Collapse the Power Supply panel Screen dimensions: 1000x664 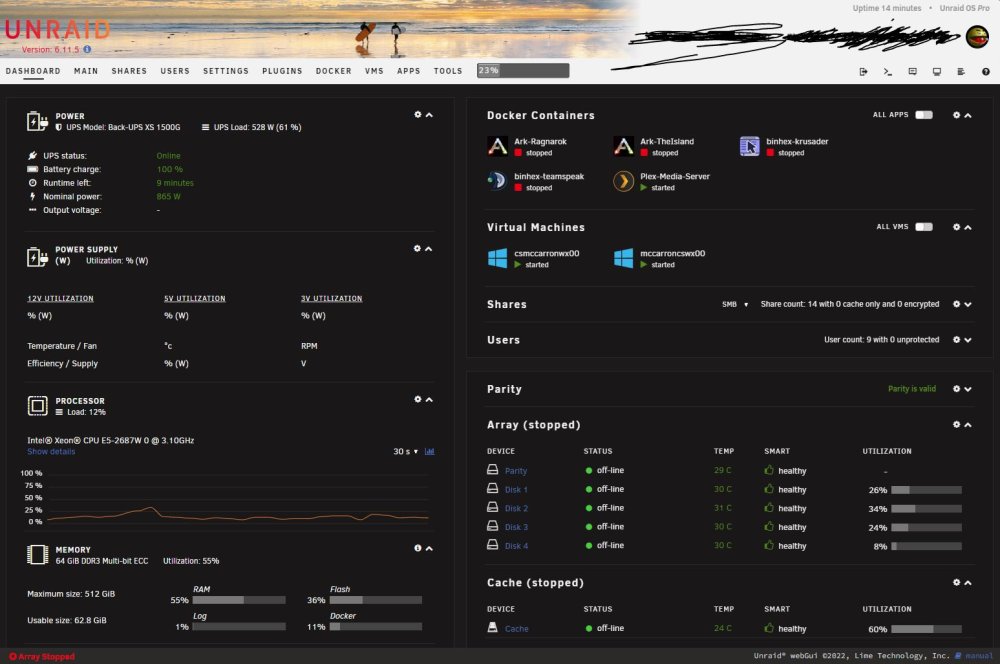[x=429, y=249]
